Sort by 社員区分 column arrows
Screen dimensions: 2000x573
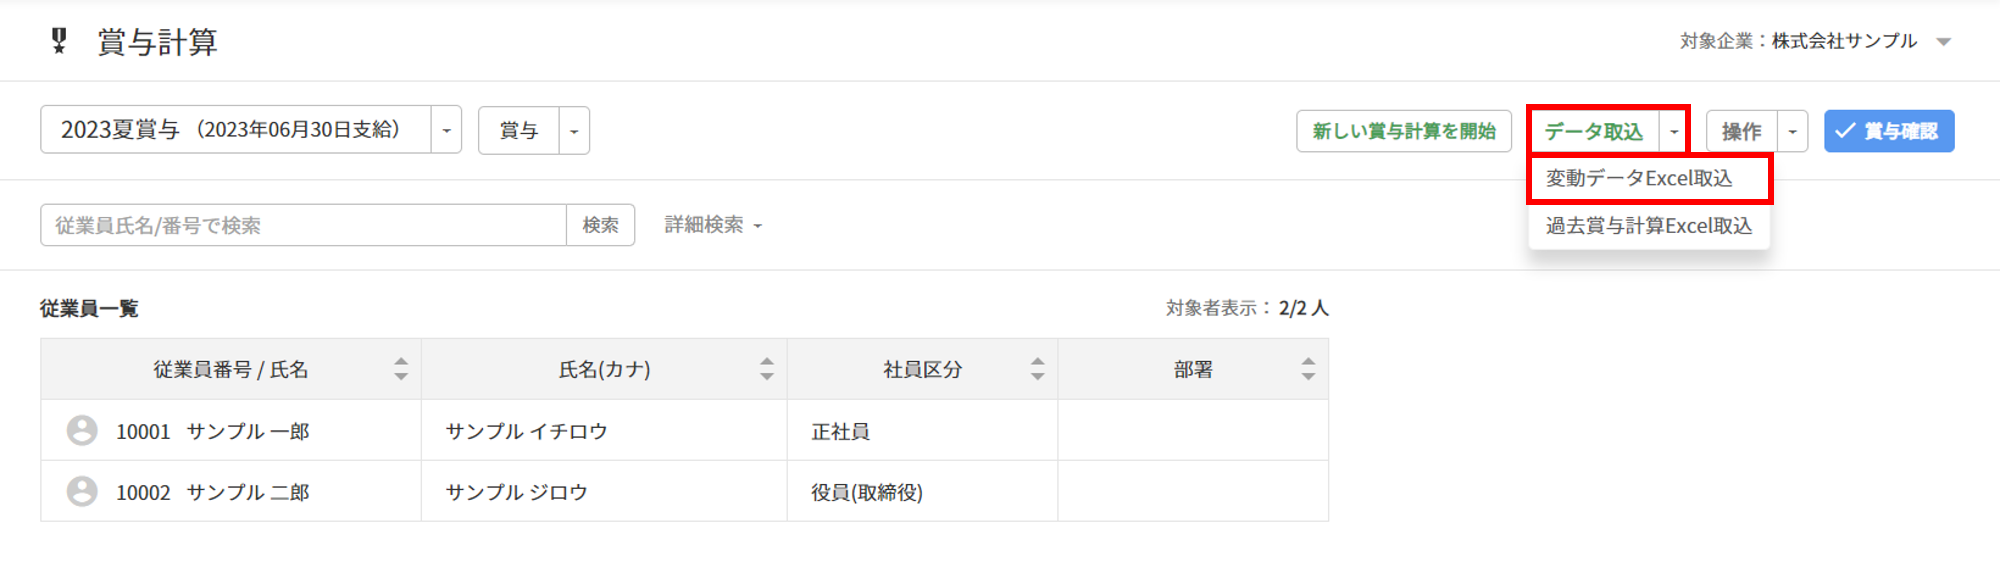[1038, 369]
